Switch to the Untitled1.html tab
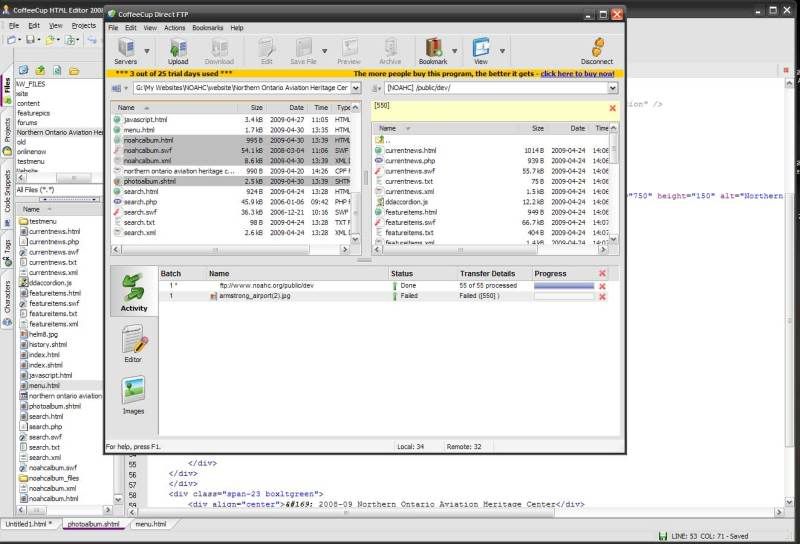 coord(29,524)
